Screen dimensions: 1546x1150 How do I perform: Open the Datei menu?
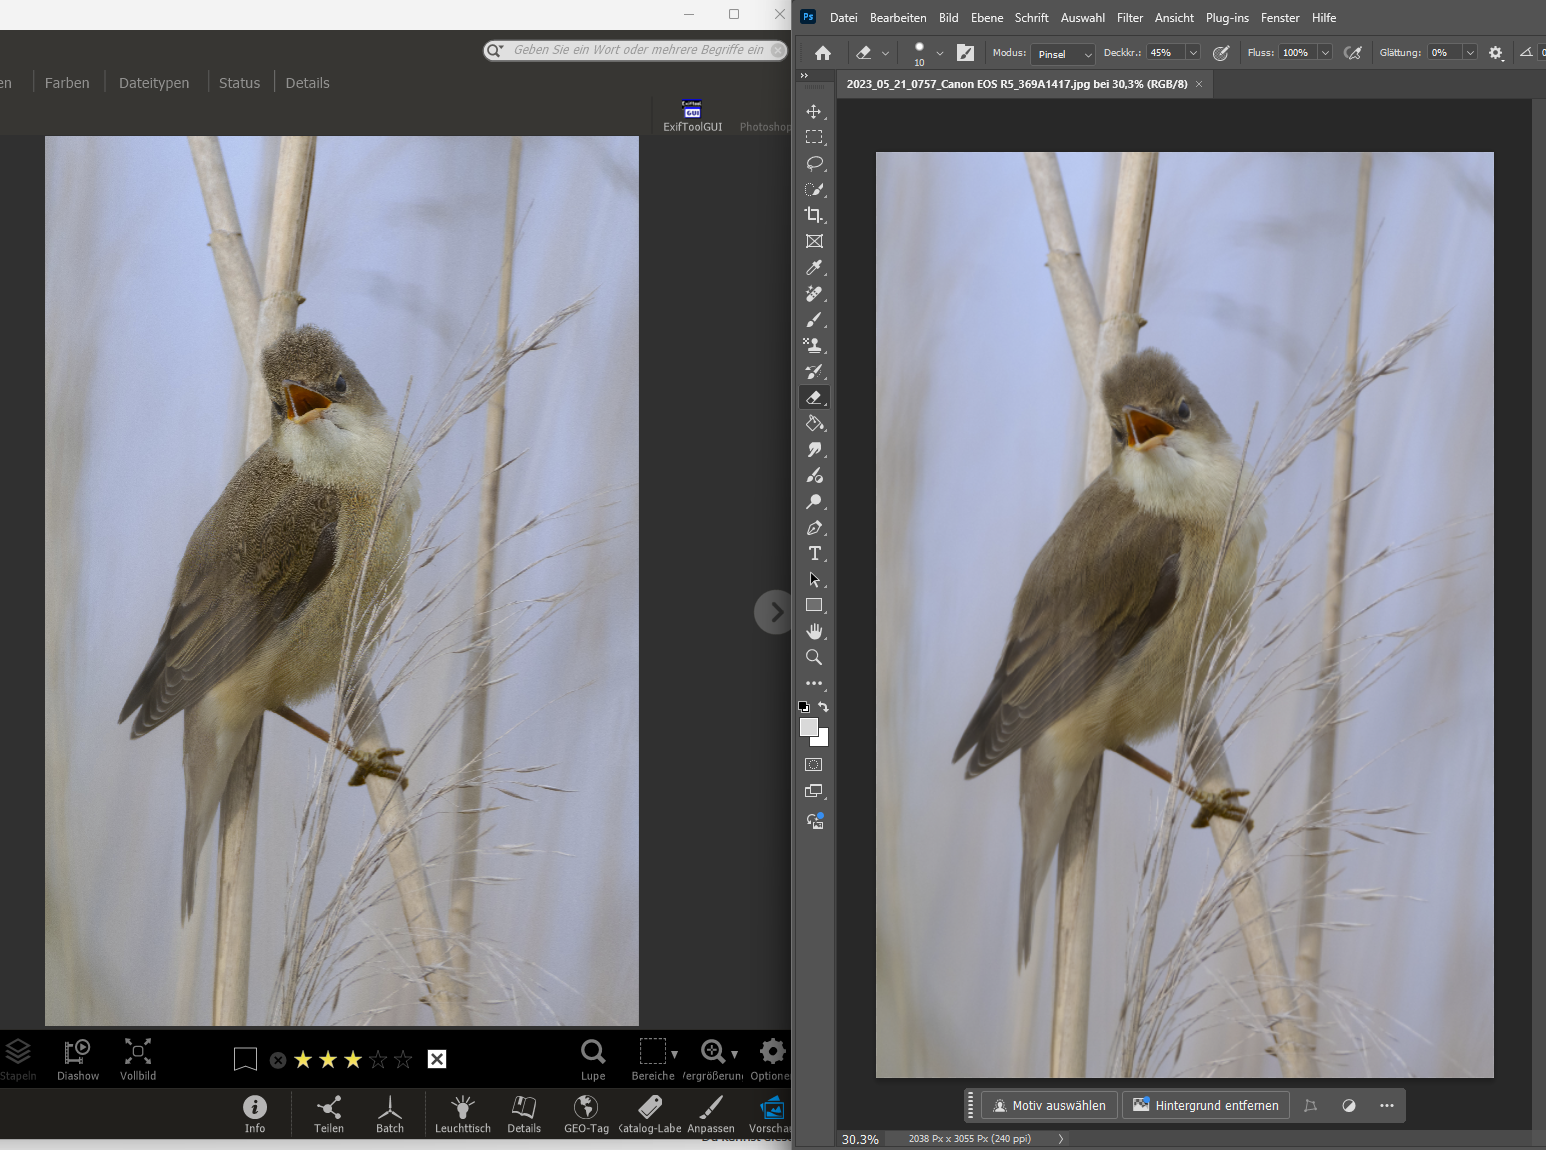click(x=843, y=18)
